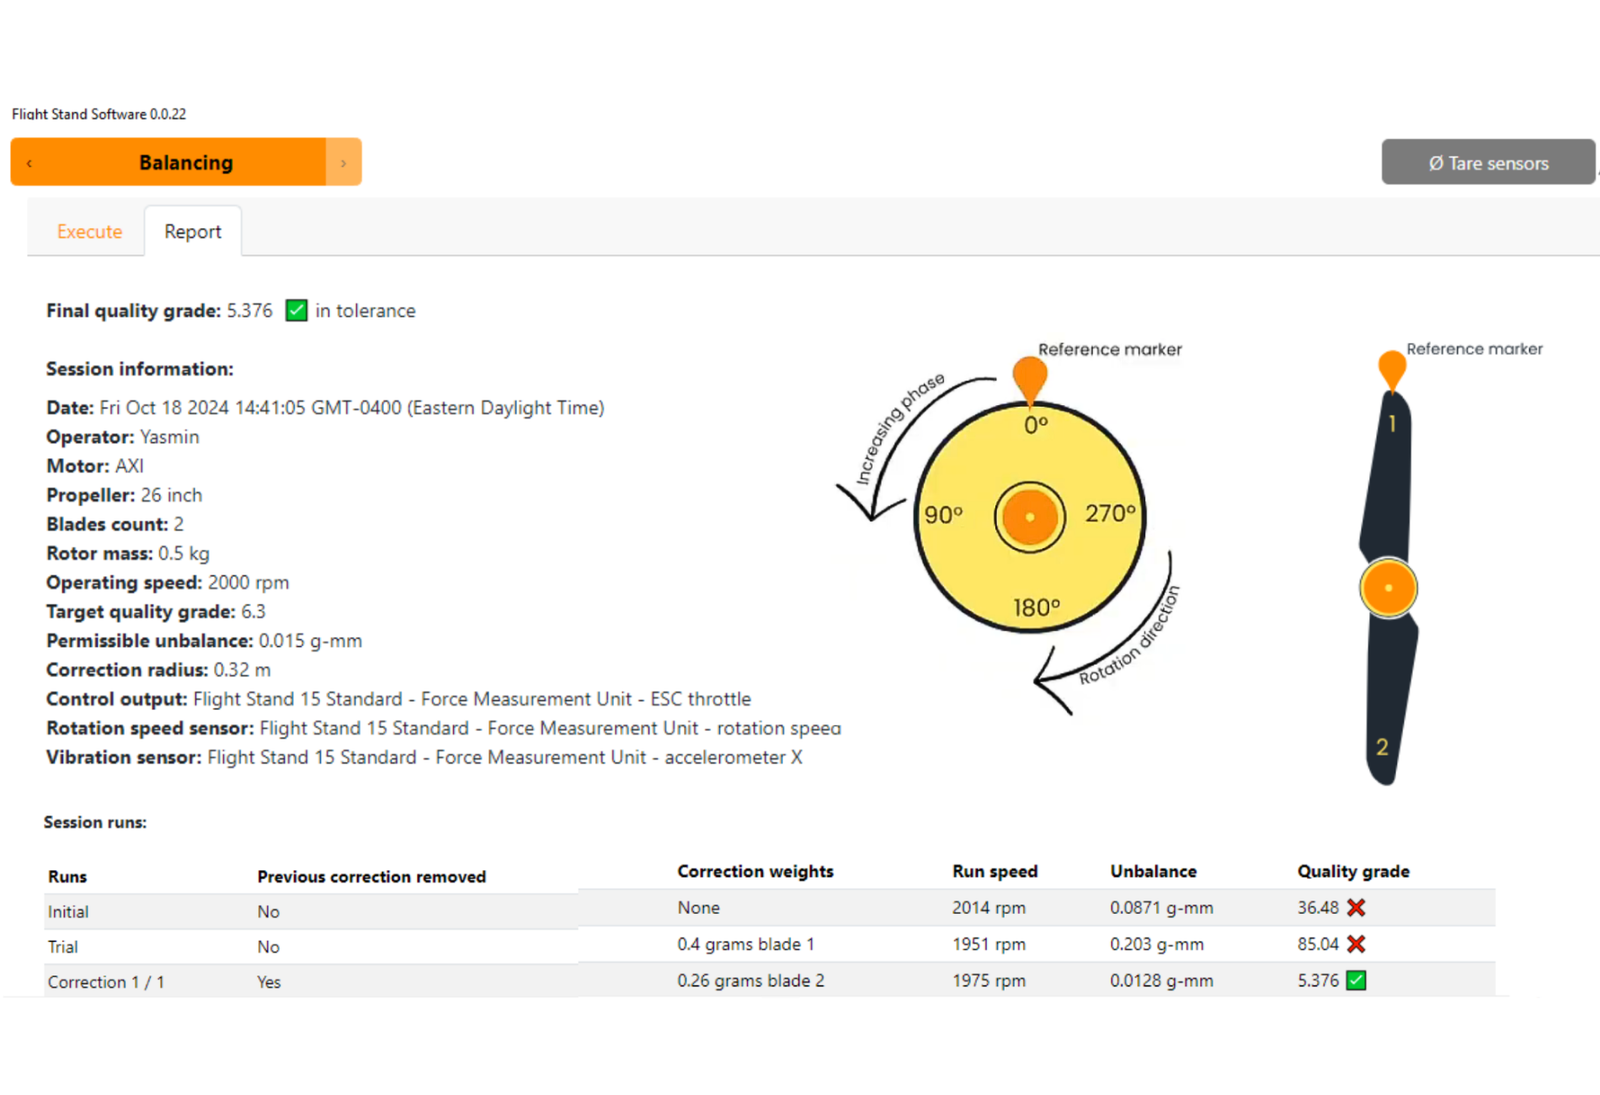The height and width of the screenshot is (1095, 1600).
Task: Click the green in tolerance checkmark at top
Action: (296, 311)
